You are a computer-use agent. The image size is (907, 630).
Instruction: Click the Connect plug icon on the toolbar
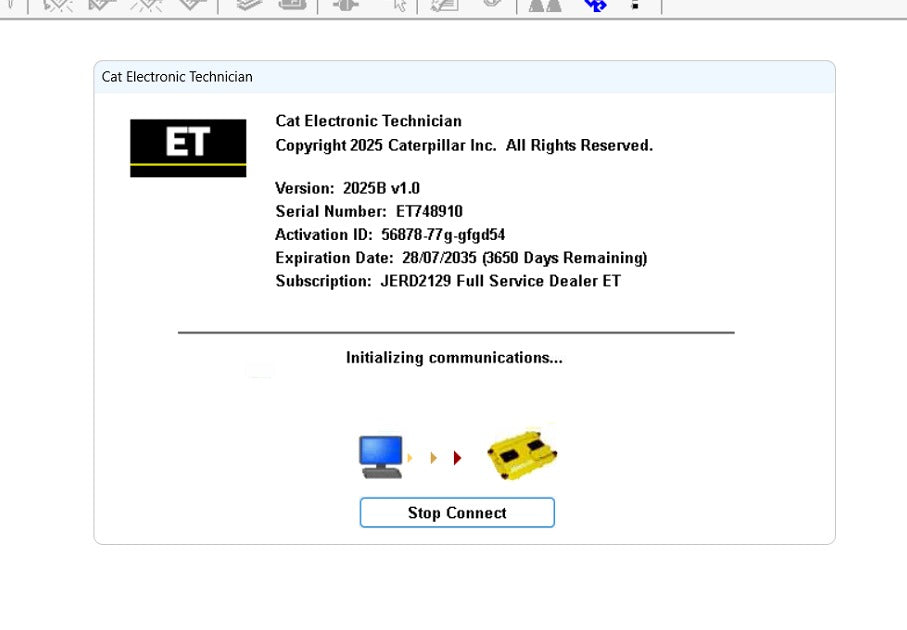pyautogui.click(x=345, y=7)
